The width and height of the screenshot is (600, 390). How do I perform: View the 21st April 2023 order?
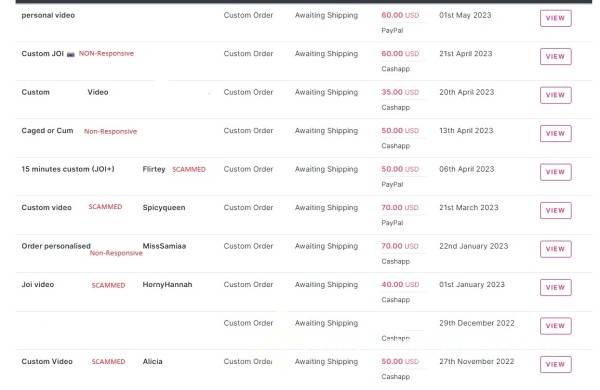click(x=556, y=56)
